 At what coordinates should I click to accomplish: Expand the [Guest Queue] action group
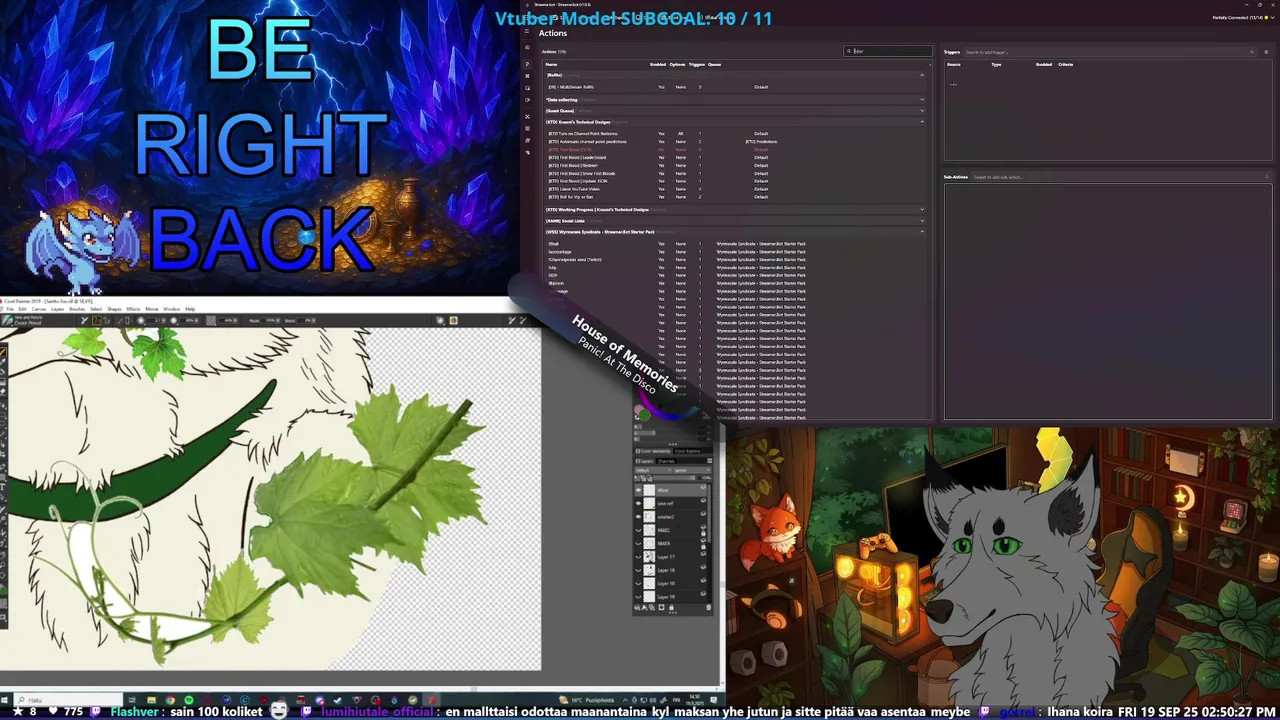(x=922, y=111)
